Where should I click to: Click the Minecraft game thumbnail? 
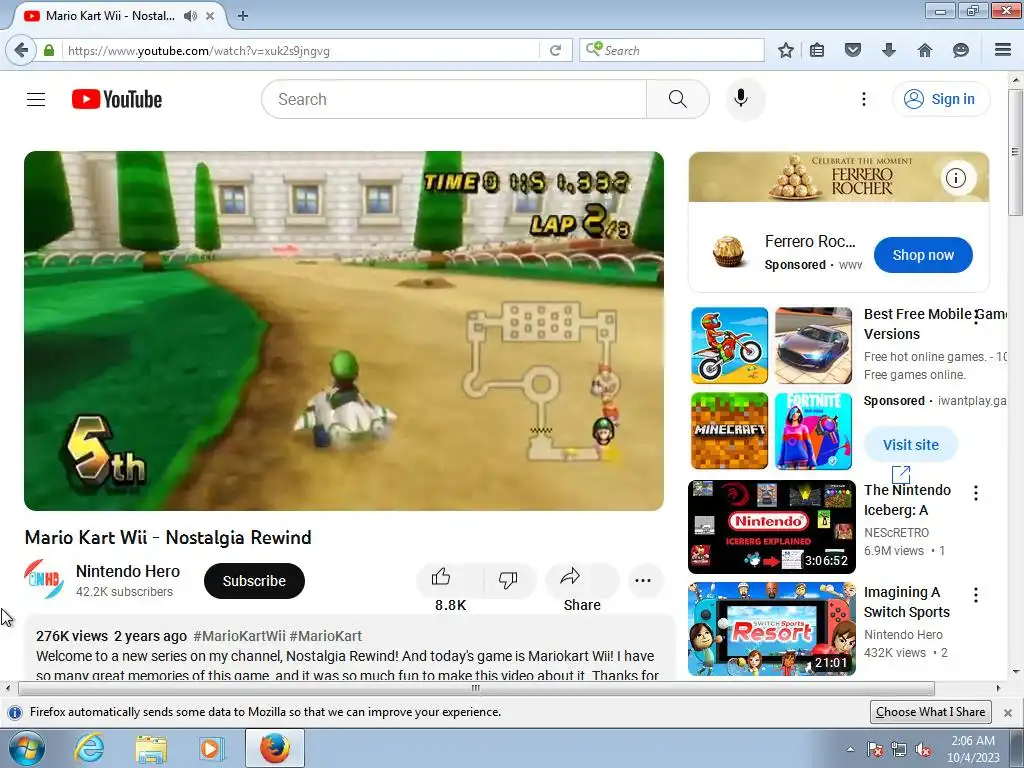click(x=729, y=431)
